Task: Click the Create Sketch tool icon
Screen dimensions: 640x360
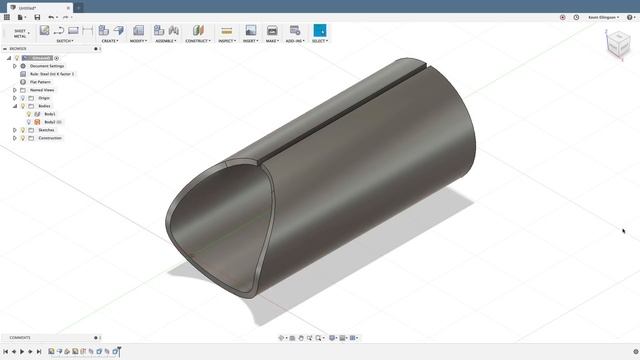Action: (x=44, y=30)
